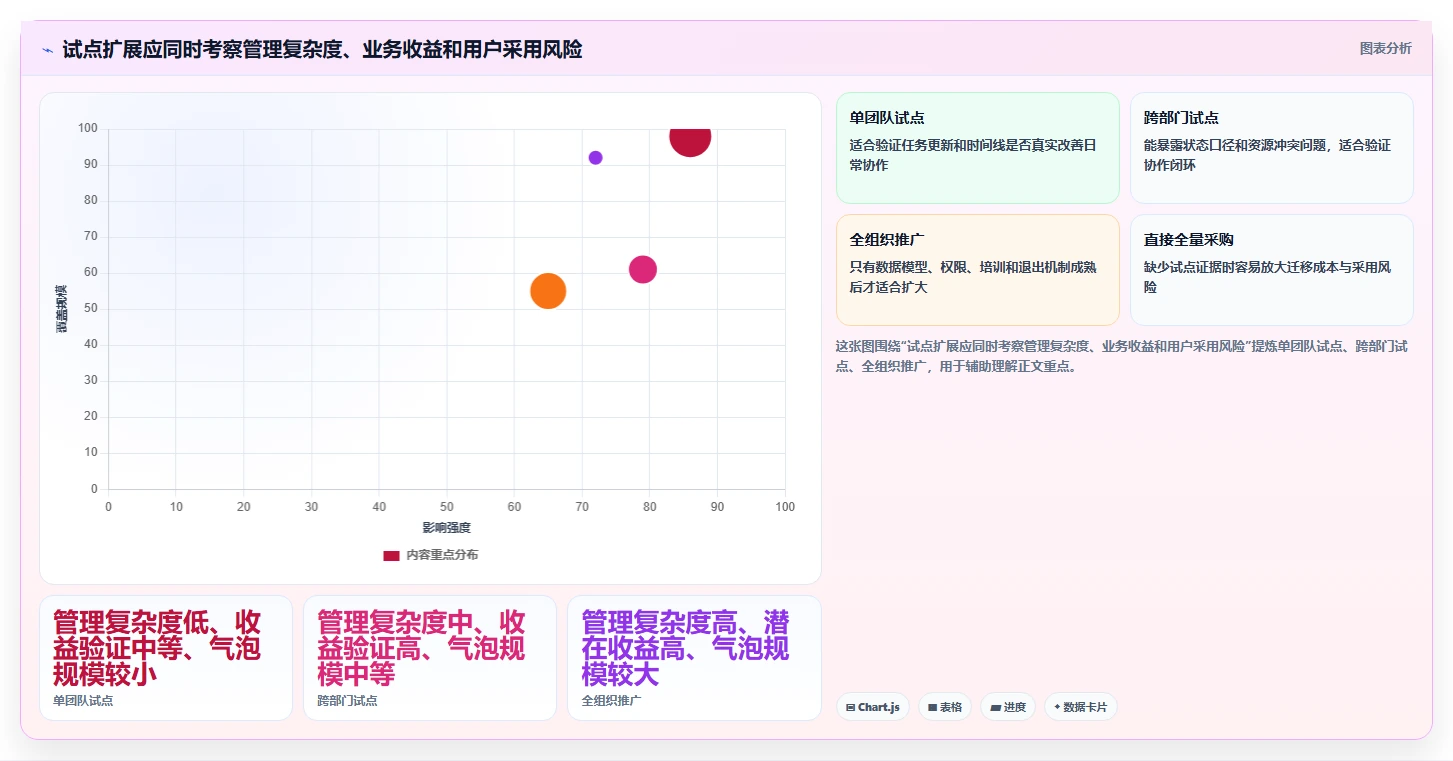Screen dimensions: 1453x761
Task: Click the summary paragraph starting 这张图围绕
Action: [x=1122, y=356]
